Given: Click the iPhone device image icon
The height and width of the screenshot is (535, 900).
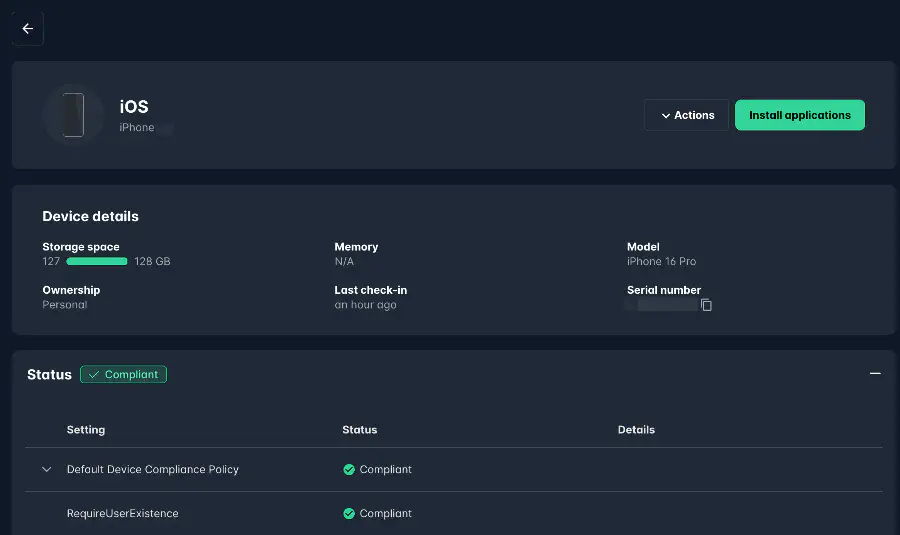Looking at the screenshot, I should [x=73, y=115].
